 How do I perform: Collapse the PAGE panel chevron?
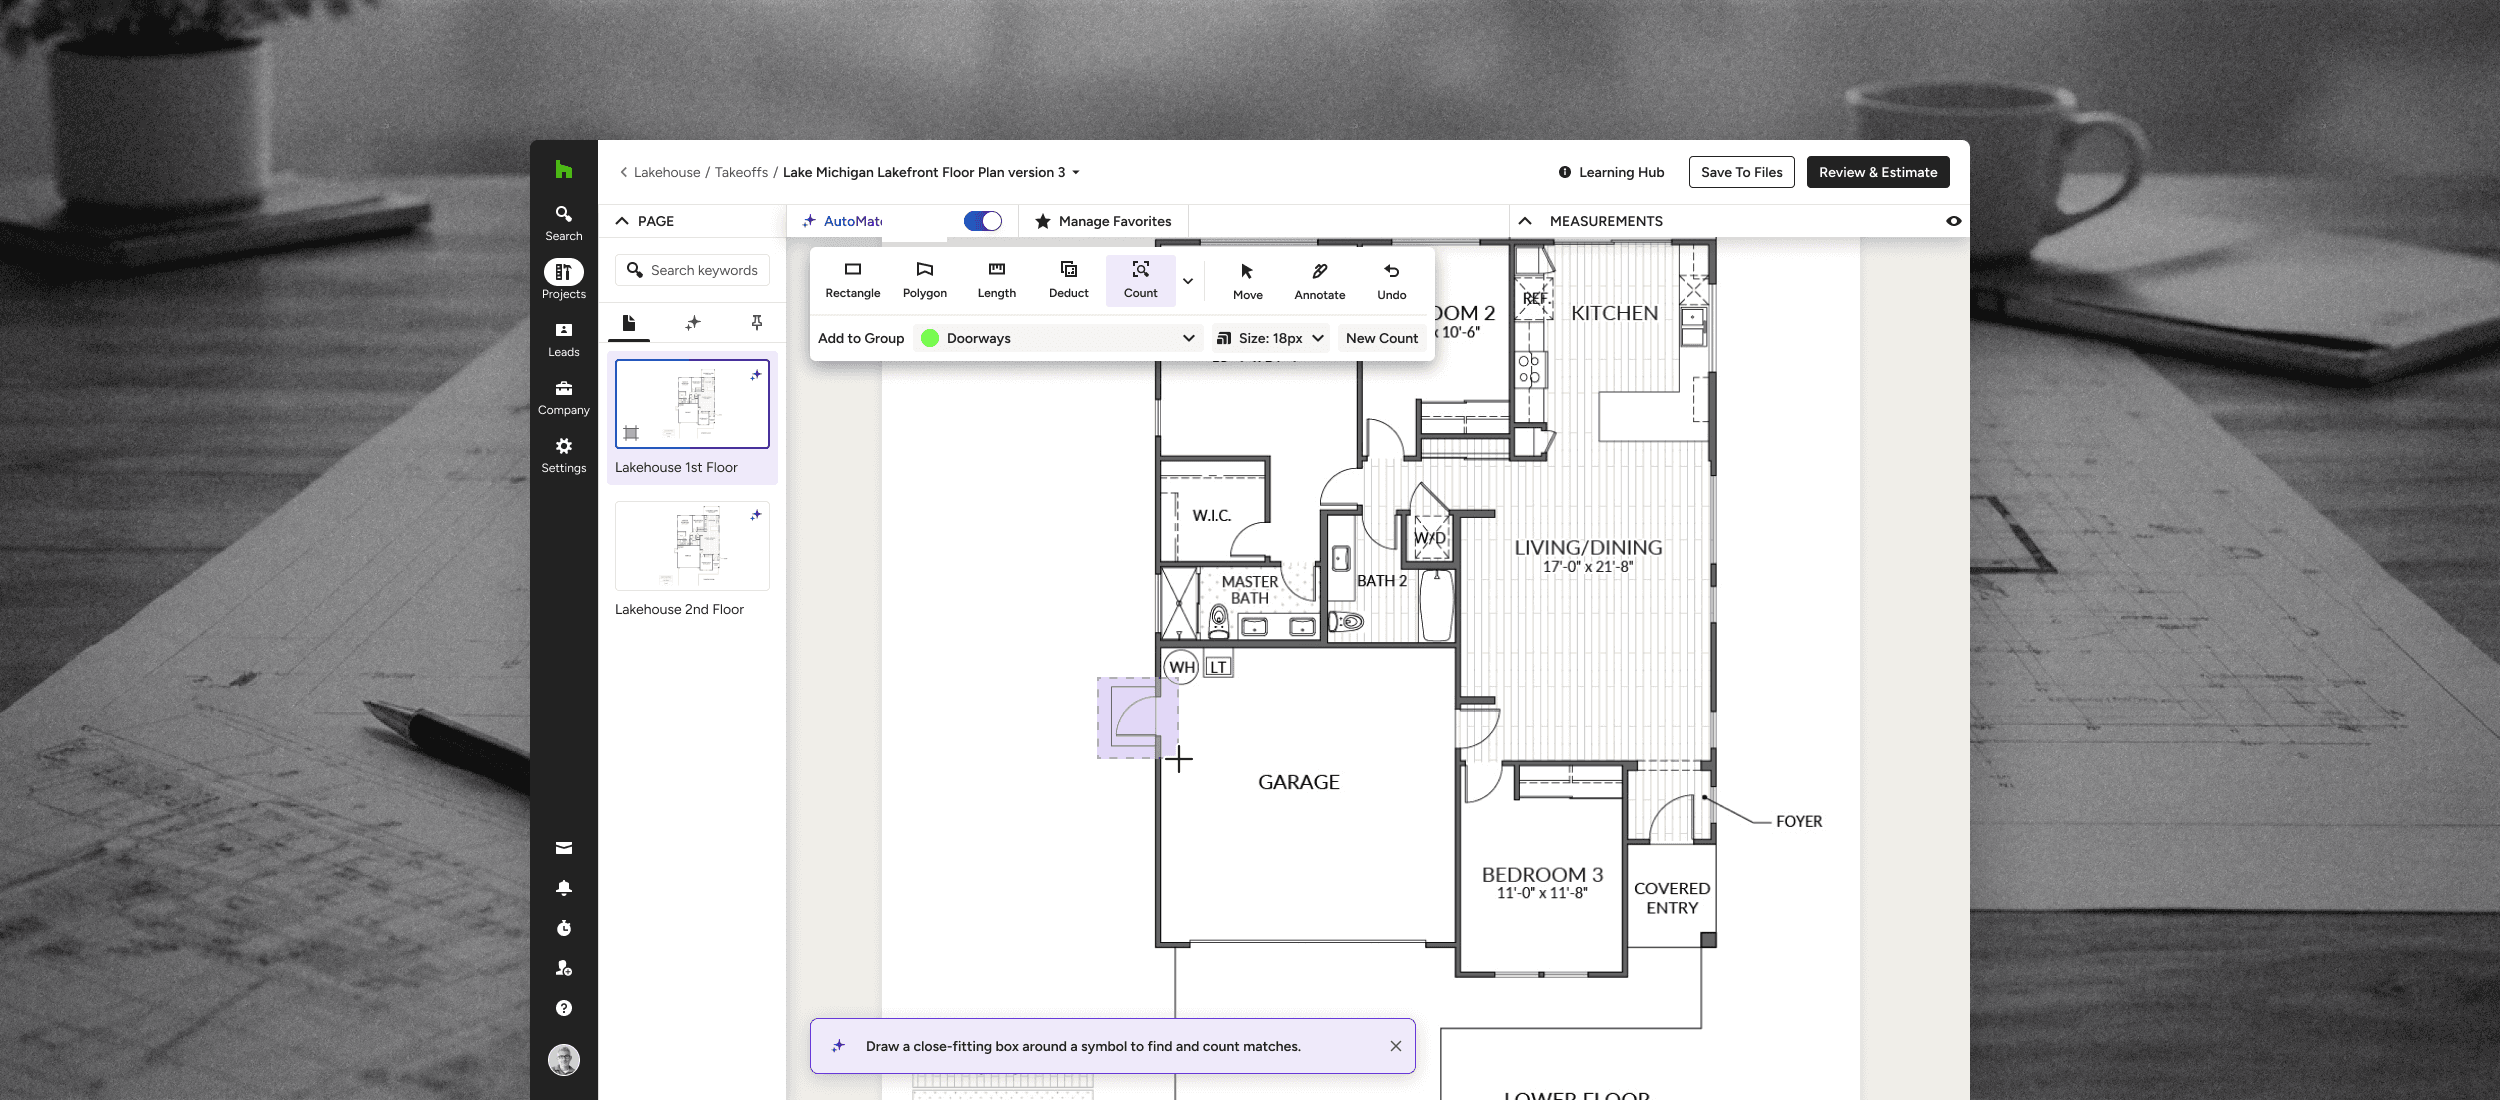(x=622, y=221)
